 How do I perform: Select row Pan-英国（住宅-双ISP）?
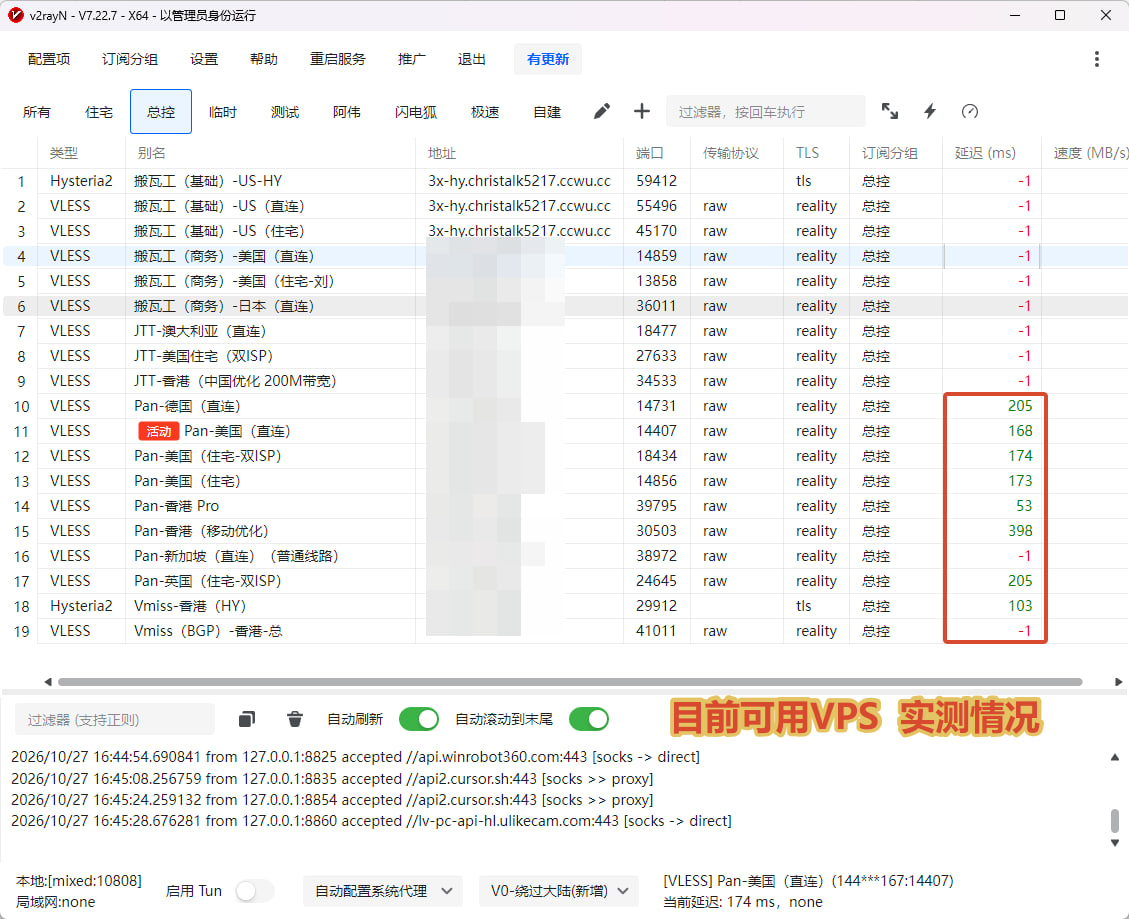coord(564,580)
